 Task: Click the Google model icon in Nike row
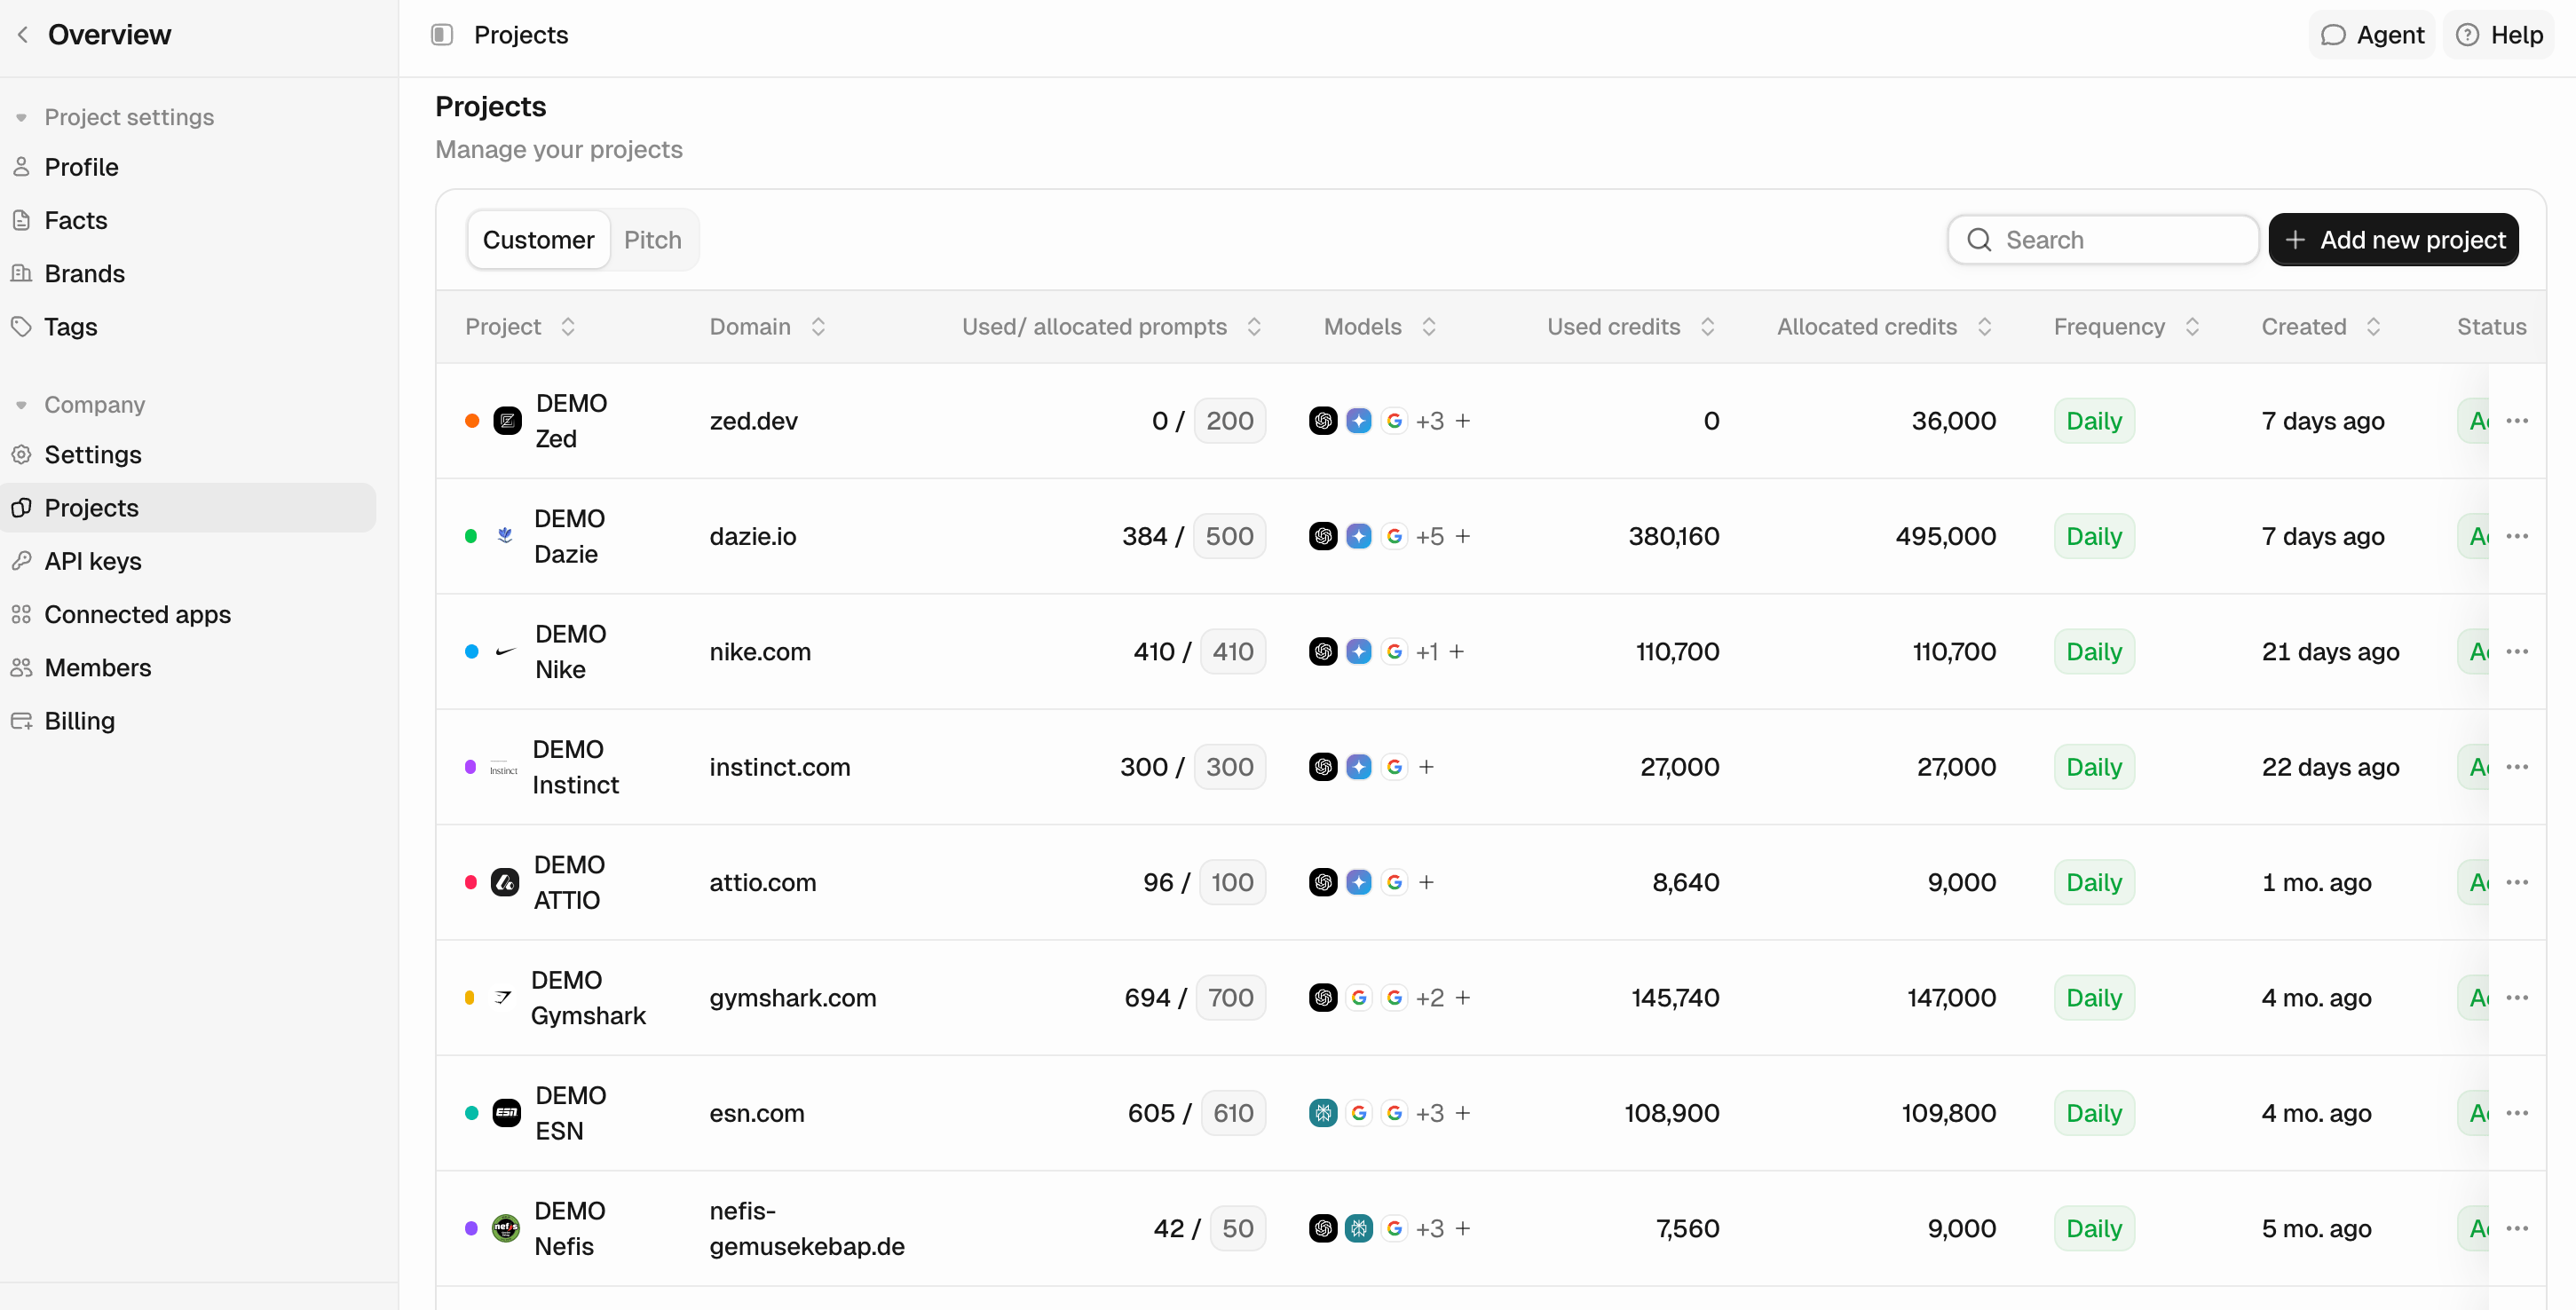pyautogui.click(x=1394, y=652)
